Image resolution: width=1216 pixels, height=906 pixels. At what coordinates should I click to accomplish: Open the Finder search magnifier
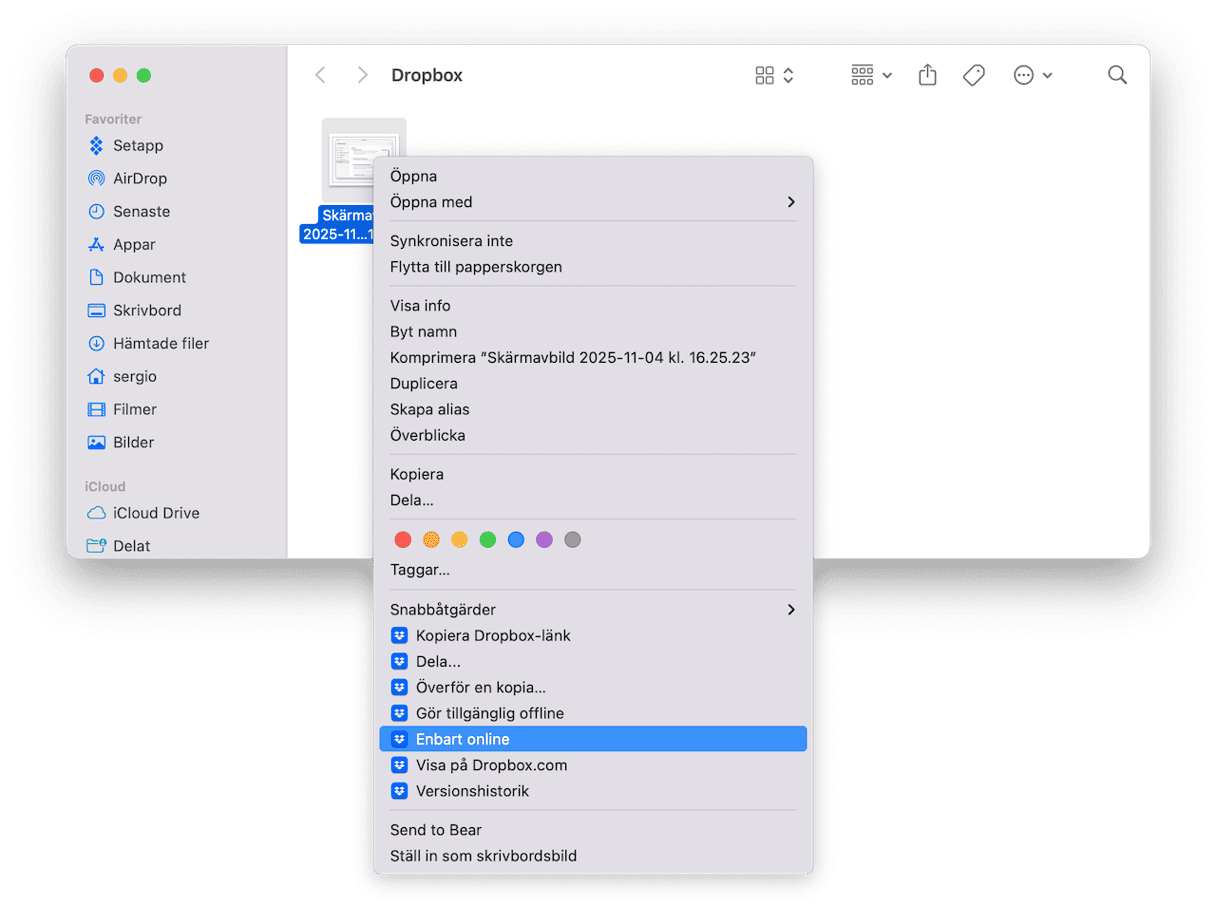1117,75
